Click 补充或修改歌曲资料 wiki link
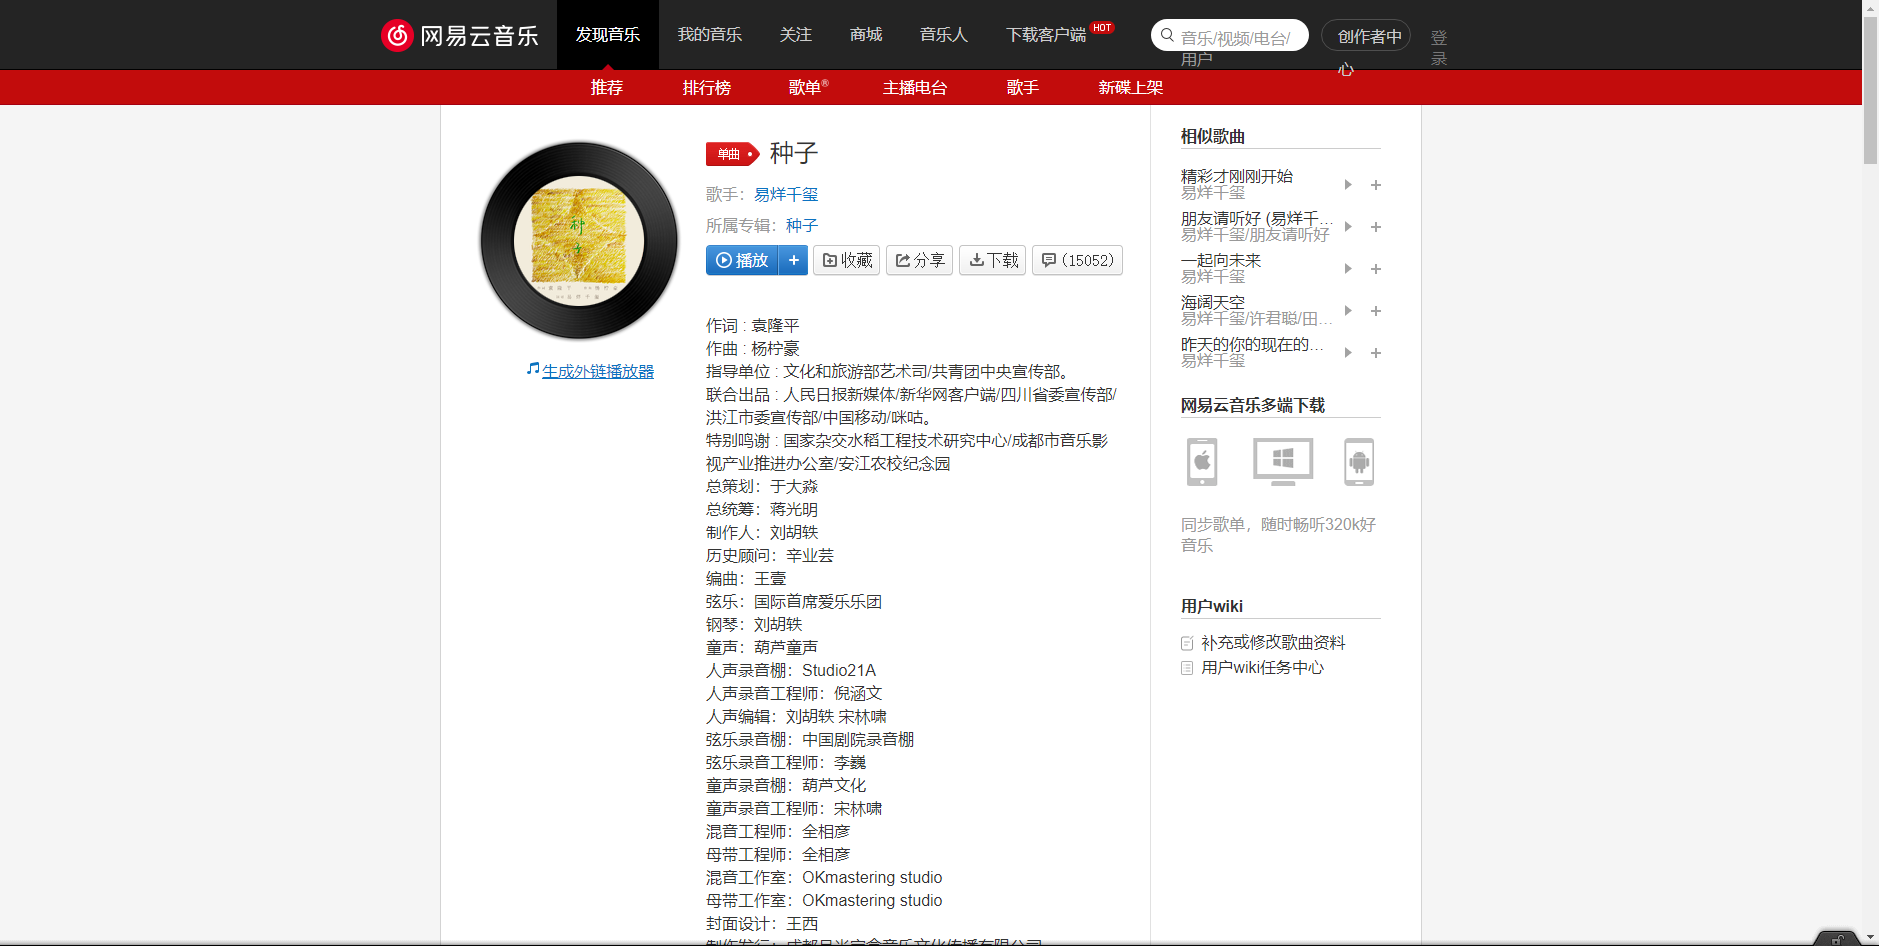 1273,643
